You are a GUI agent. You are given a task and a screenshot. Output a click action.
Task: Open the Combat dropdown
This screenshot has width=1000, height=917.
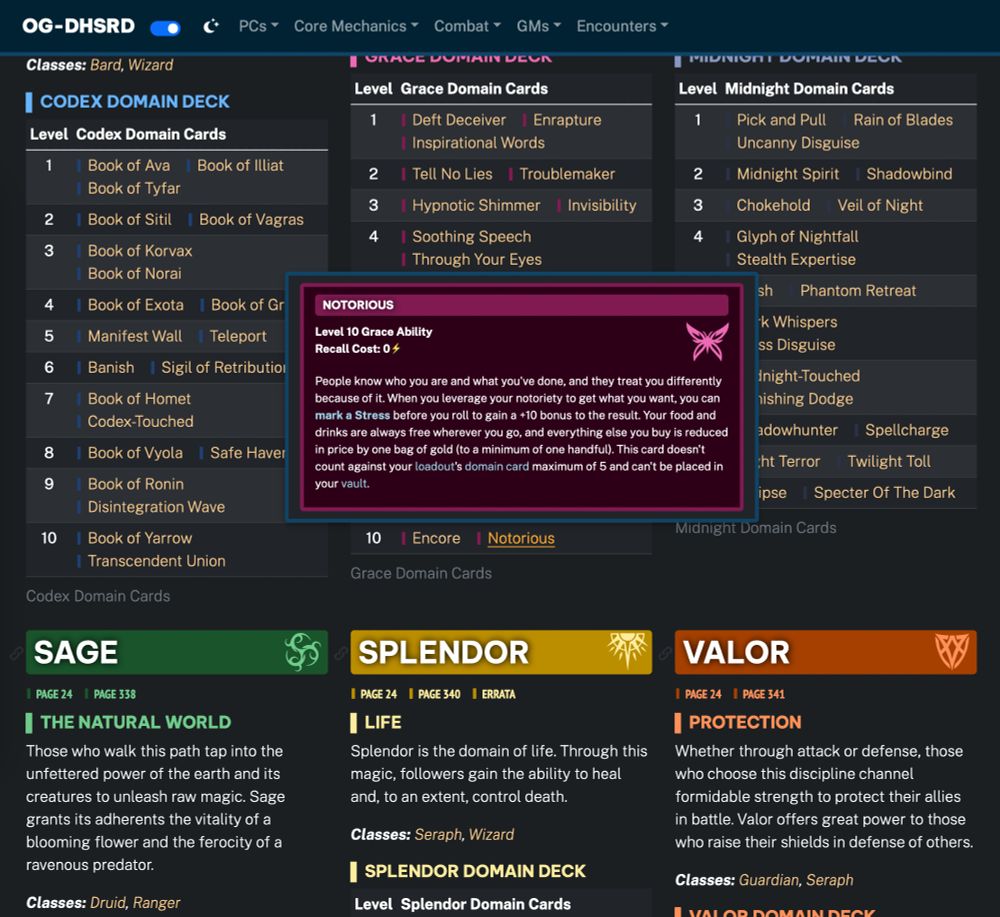coord(467,26)
